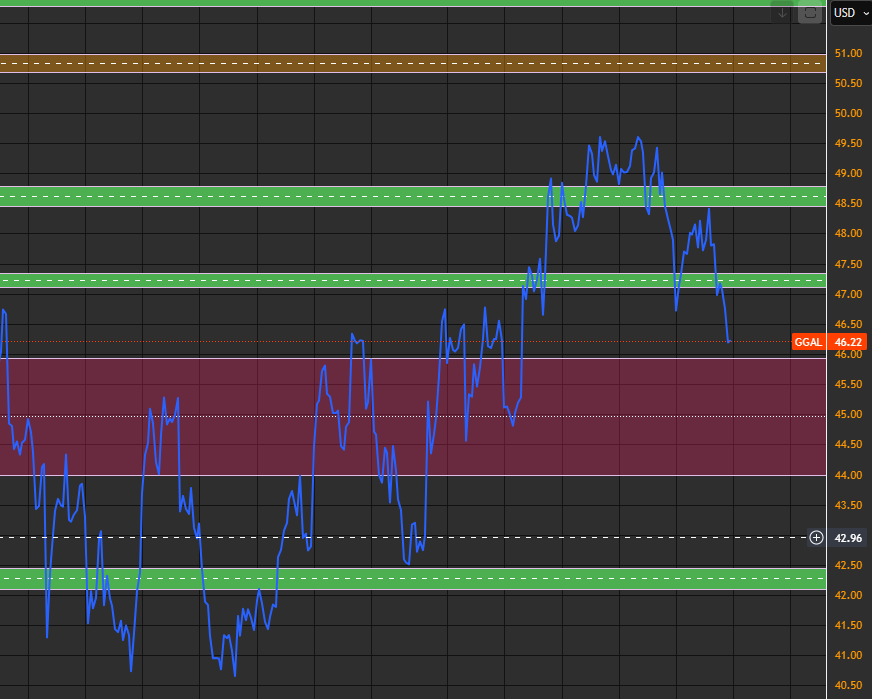Select the green band near 47.25

point(413,280)
